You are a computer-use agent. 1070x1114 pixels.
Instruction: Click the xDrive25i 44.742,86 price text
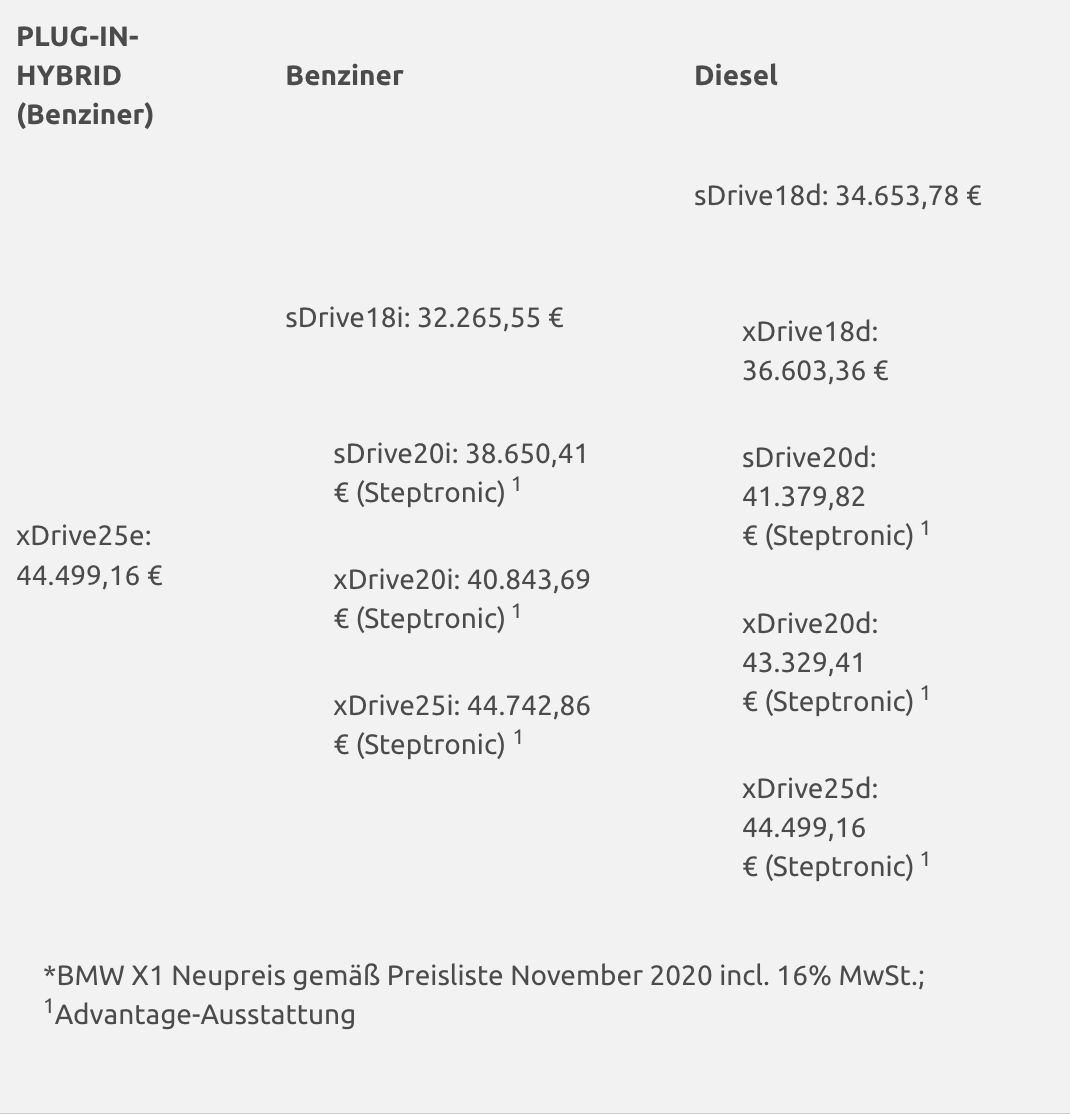(x=461, y=707)
